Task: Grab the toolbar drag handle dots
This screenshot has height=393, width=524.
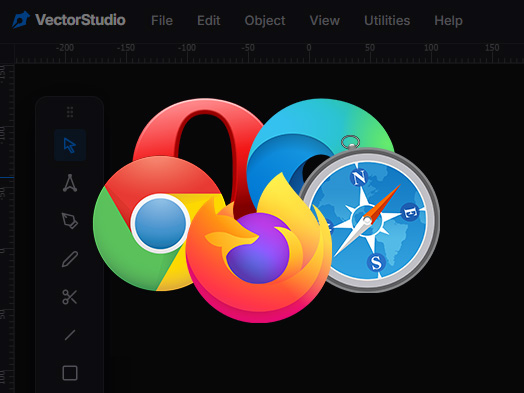Action: click(70, 112)
